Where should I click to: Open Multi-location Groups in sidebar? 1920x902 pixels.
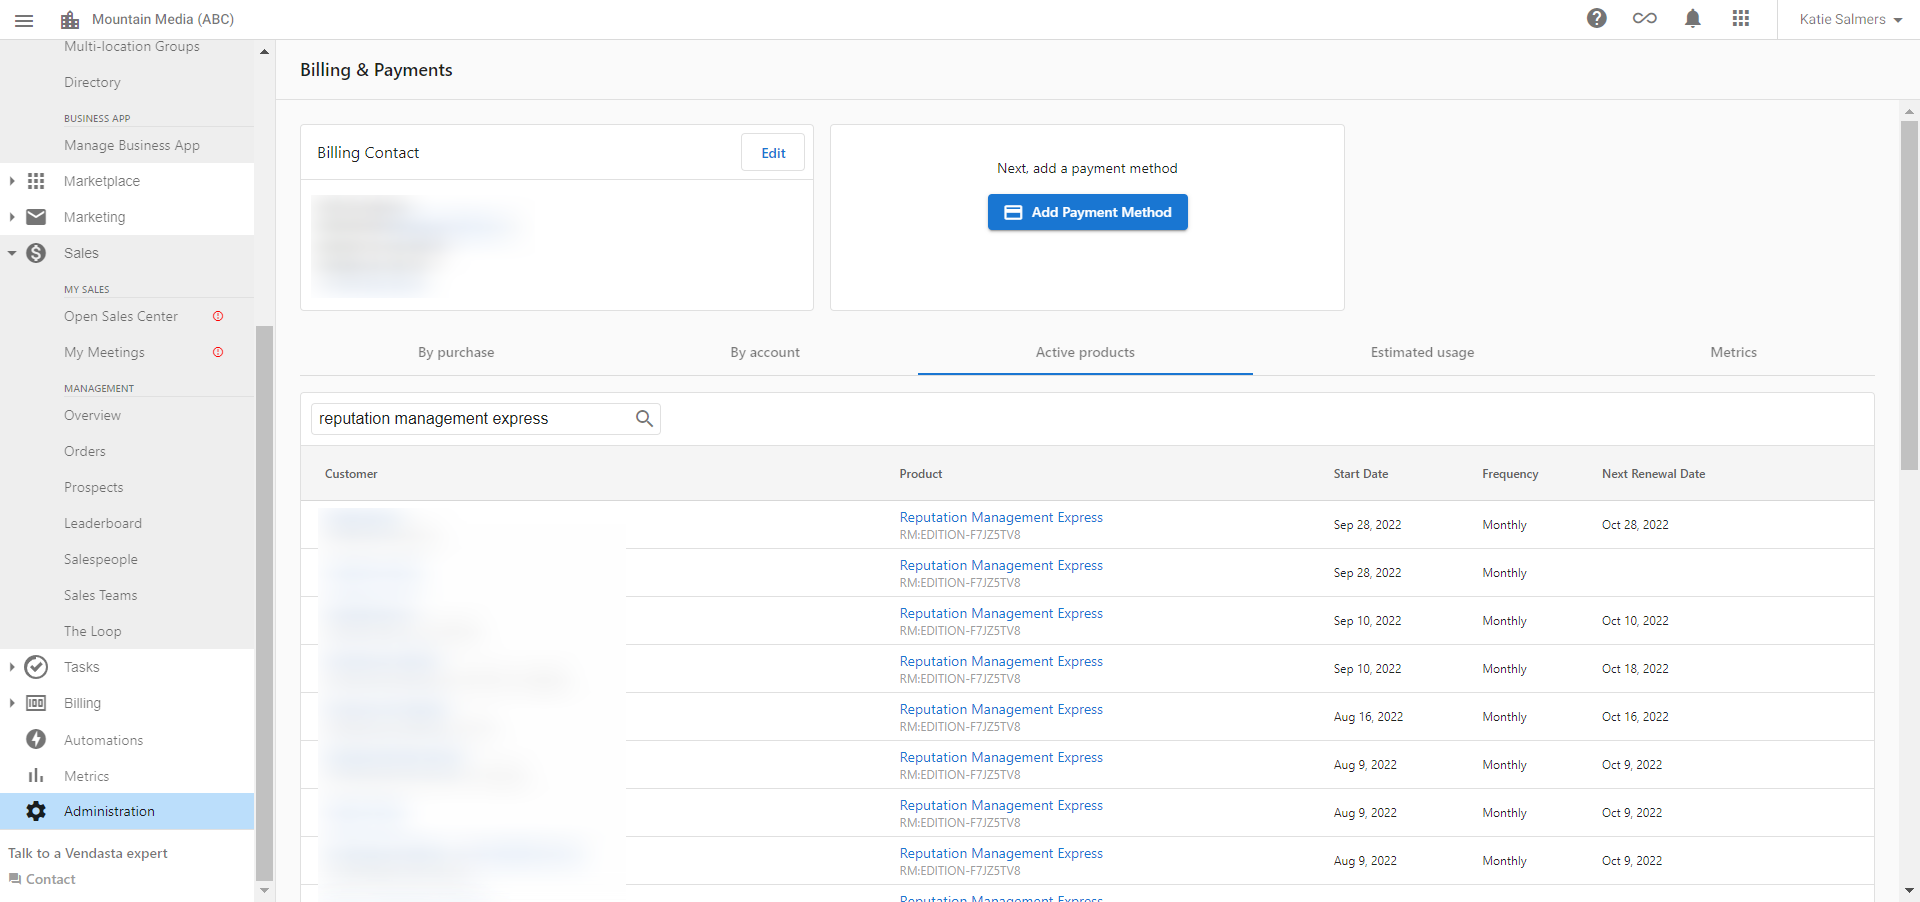[132, 46]
